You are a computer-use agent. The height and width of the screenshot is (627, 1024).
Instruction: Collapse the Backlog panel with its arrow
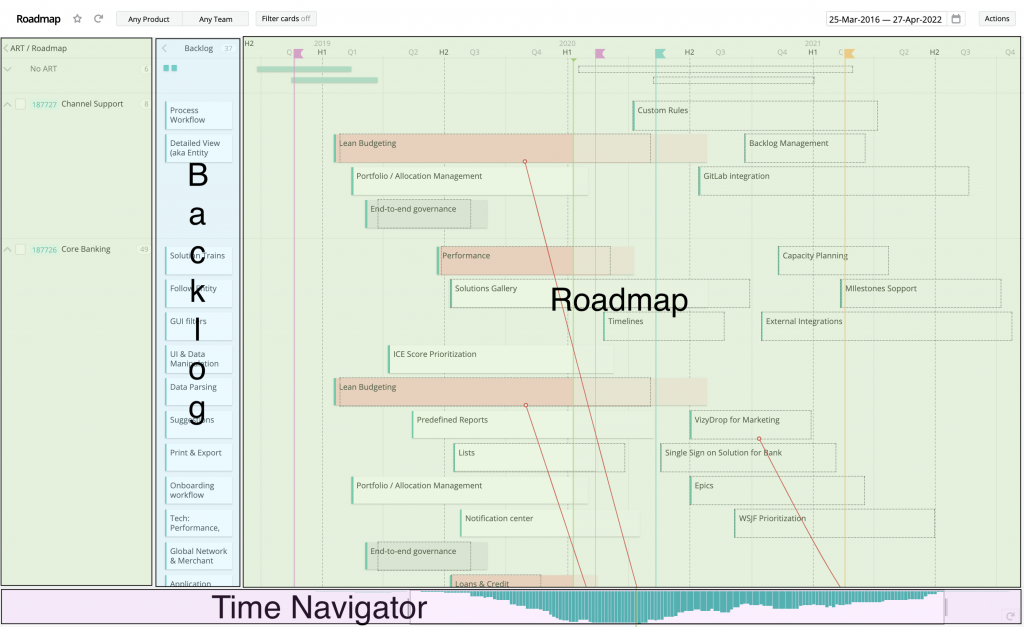[x=165, y=48]
